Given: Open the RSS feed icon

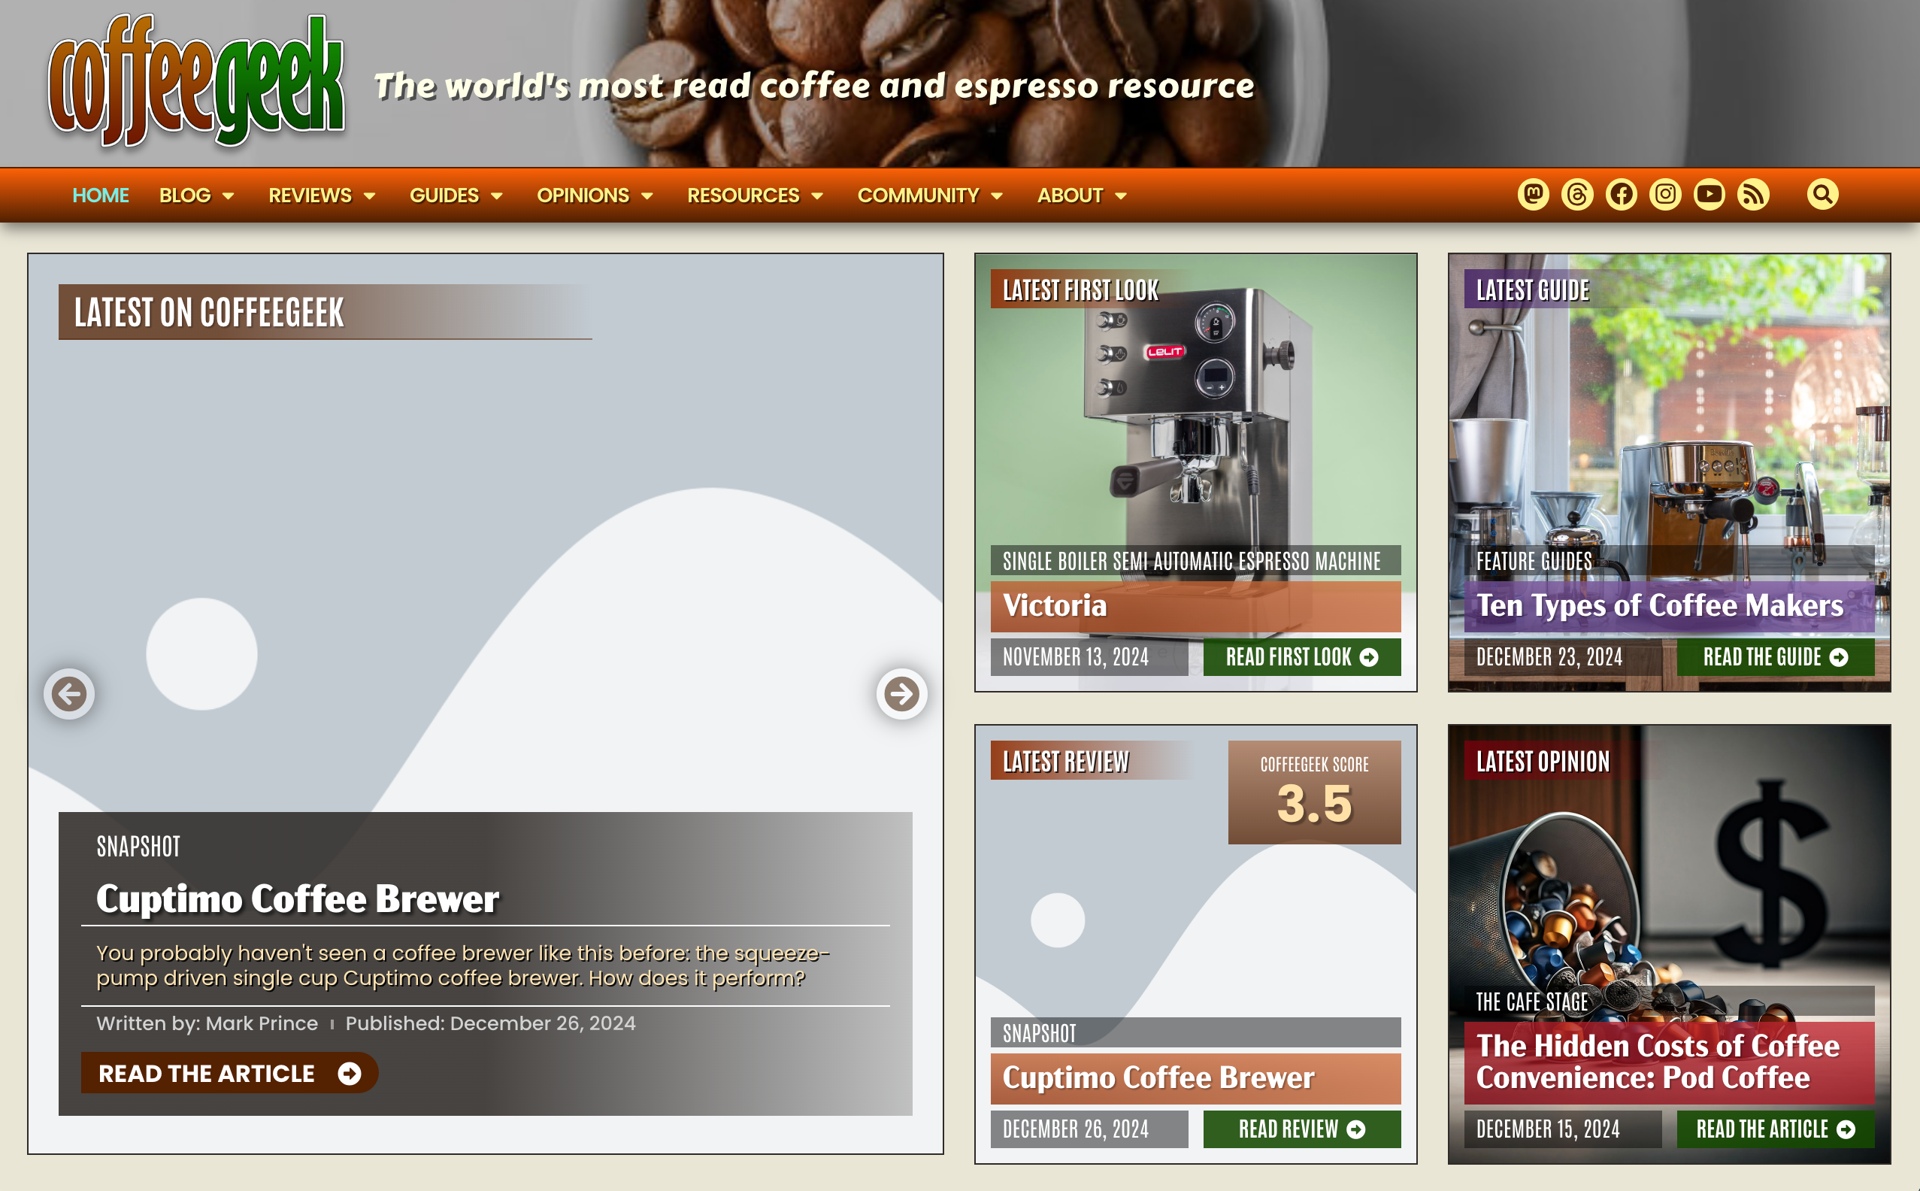Looking at the screenshot, I should [x=1753, y=194].
